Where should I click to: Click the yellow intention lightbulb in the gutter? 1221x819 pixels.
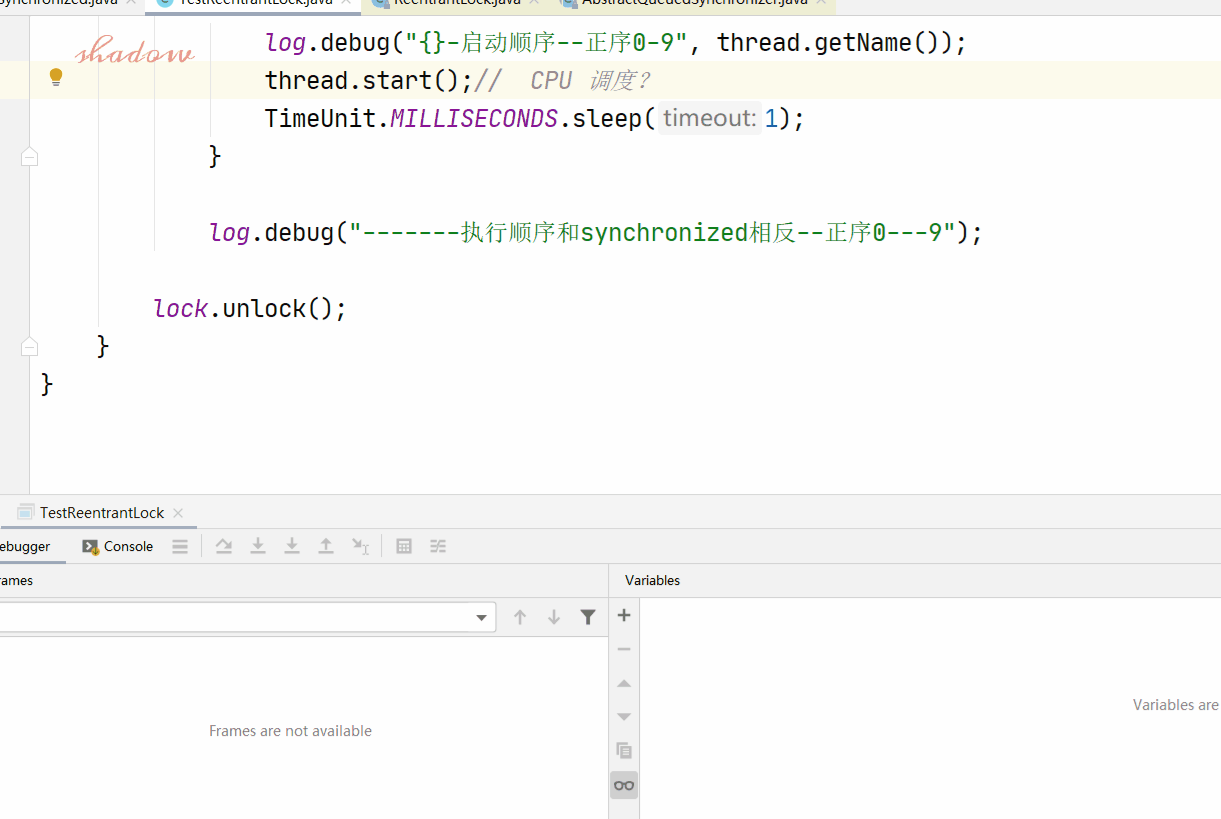56,77
